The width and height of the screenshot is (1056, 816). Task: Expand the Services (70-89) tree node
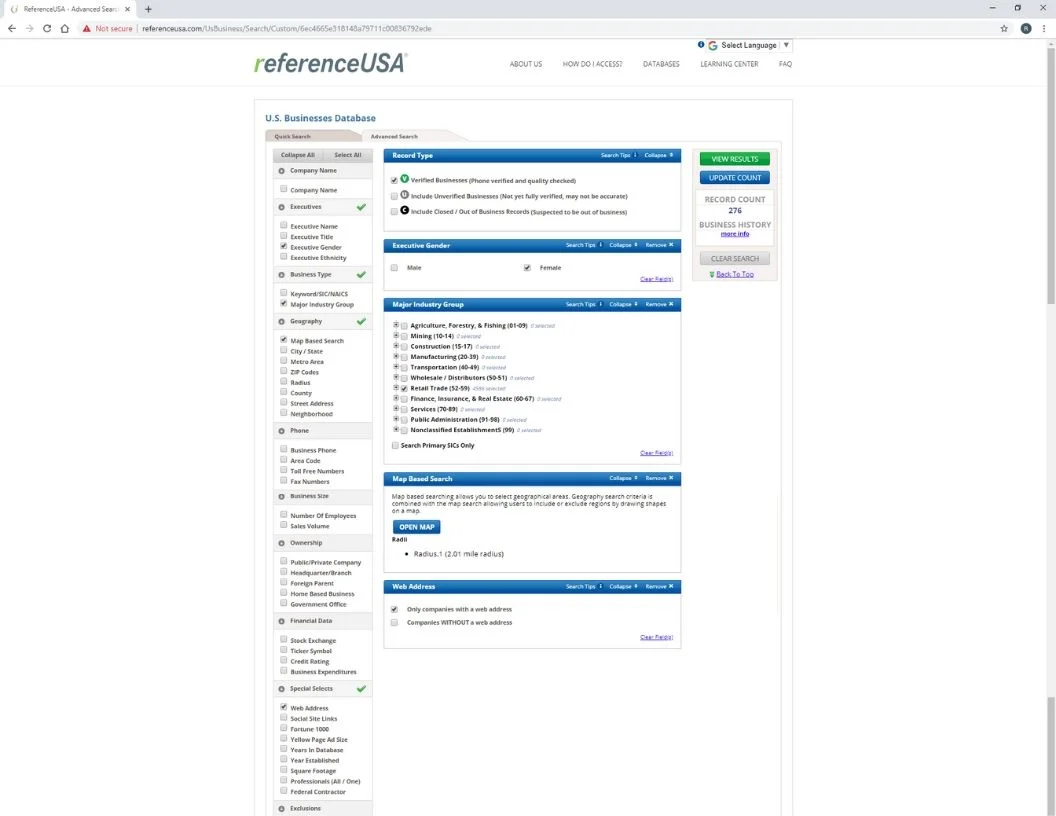(x=396, y=409)
